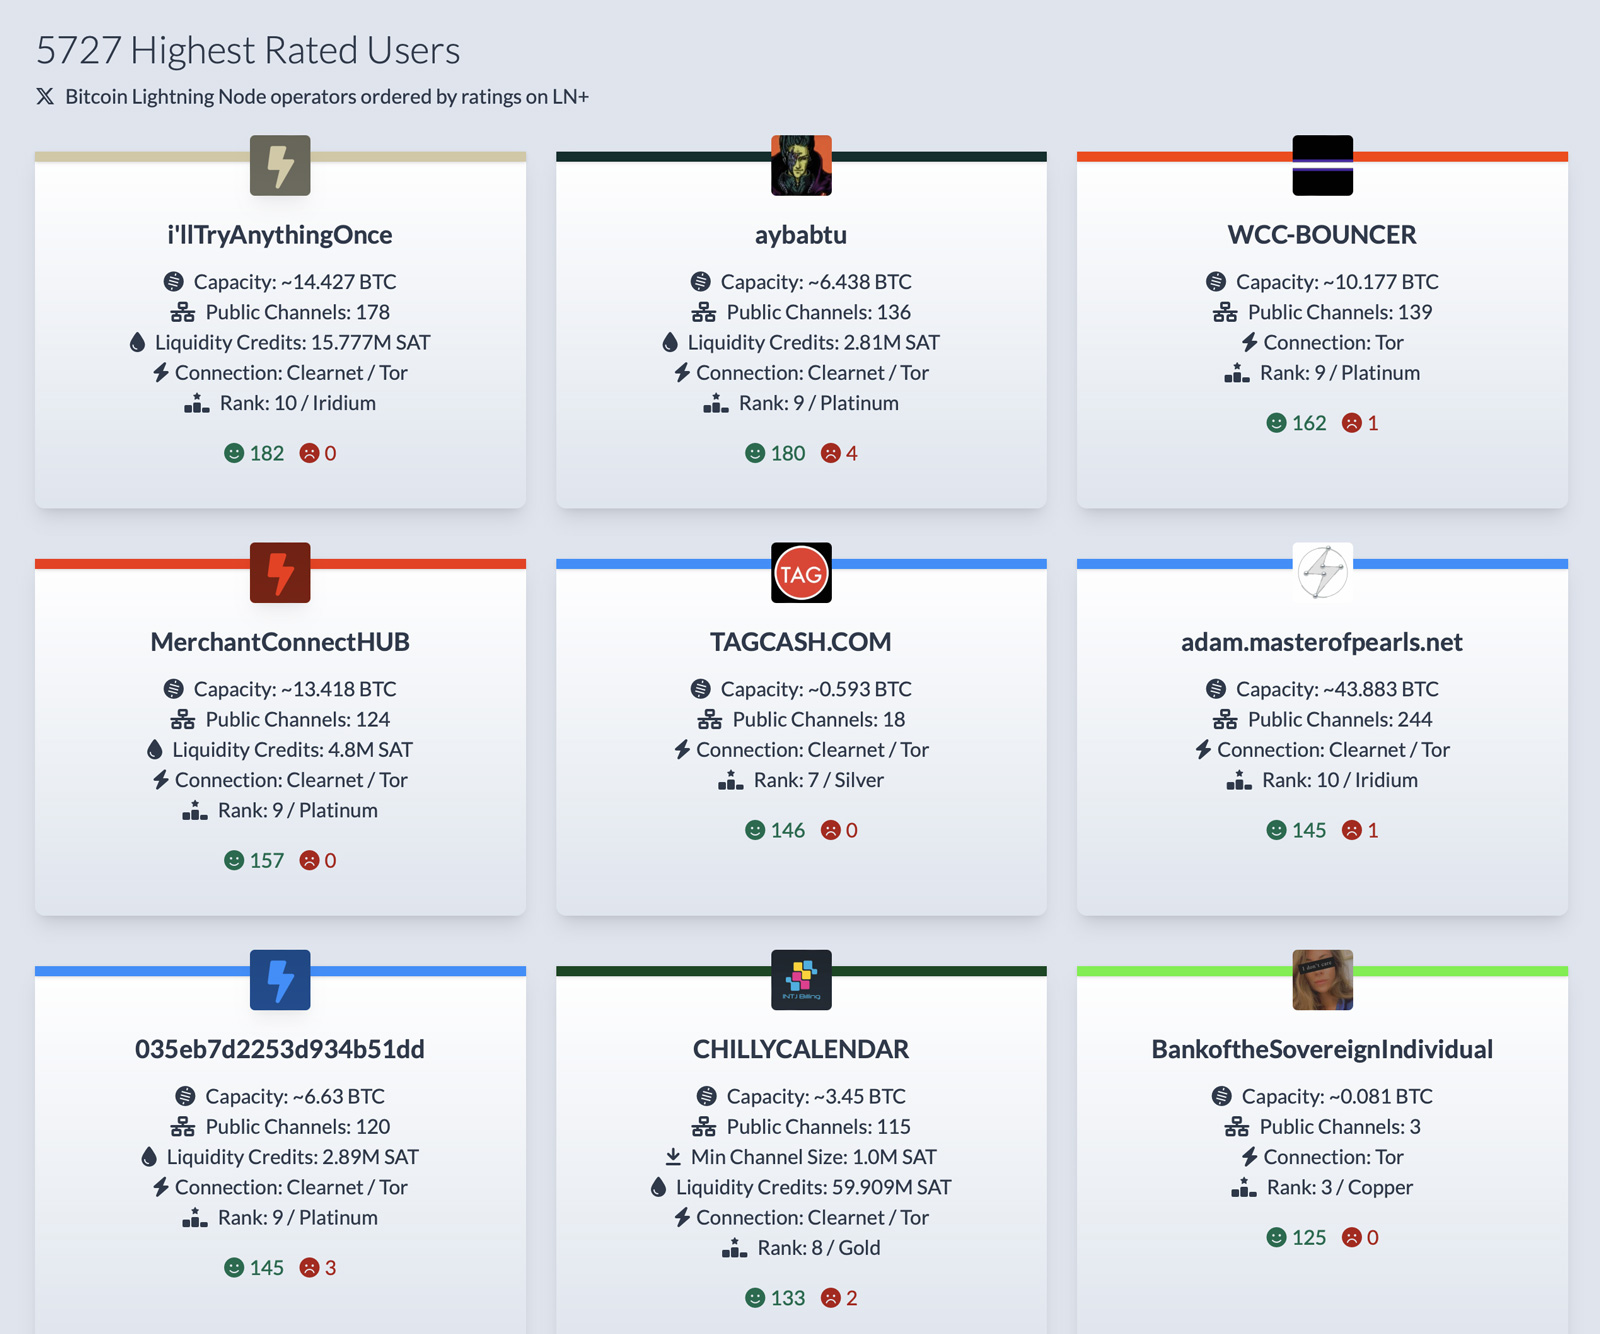
Task: Open the WCC-BOUNCER profile title
Action: [x=1322, y=235]
